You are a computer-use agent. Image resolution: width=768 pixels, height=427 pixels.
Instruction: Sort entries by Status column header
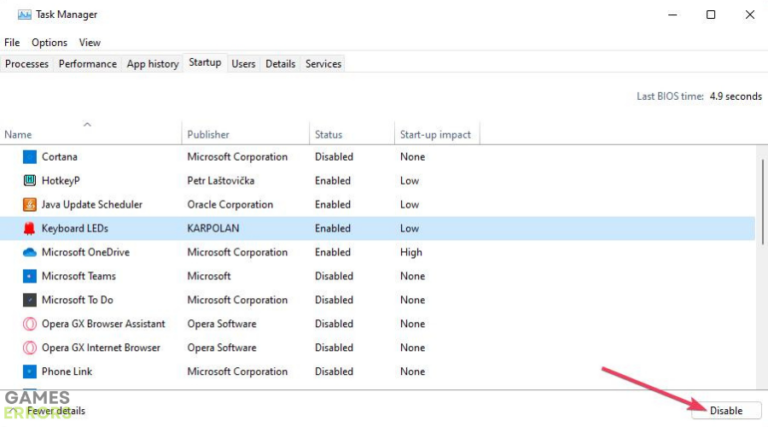pos(328,134)
